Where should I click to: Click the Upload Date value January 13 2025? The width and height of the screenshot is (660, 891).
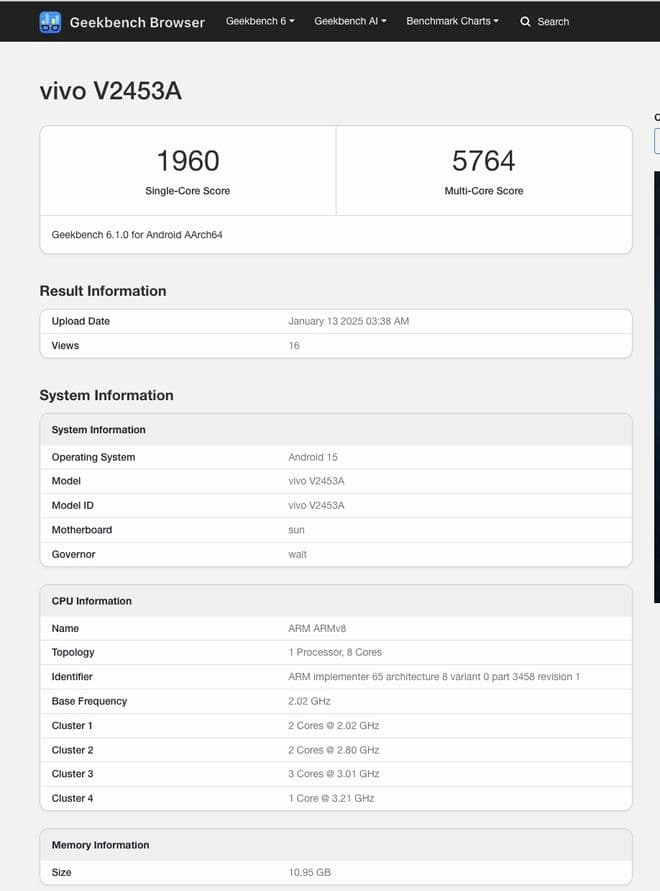click(348, 321)
